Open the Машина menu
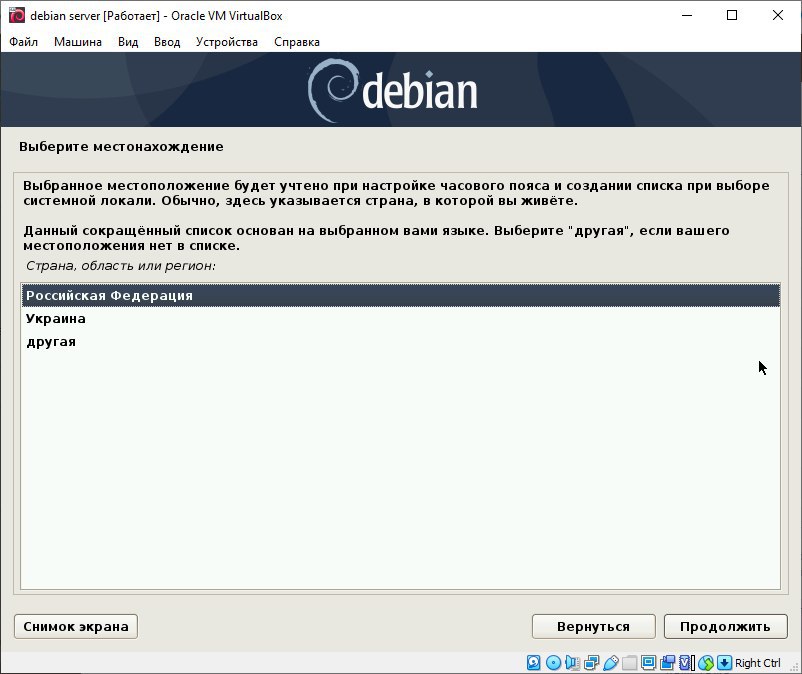 tap(78, 42)
